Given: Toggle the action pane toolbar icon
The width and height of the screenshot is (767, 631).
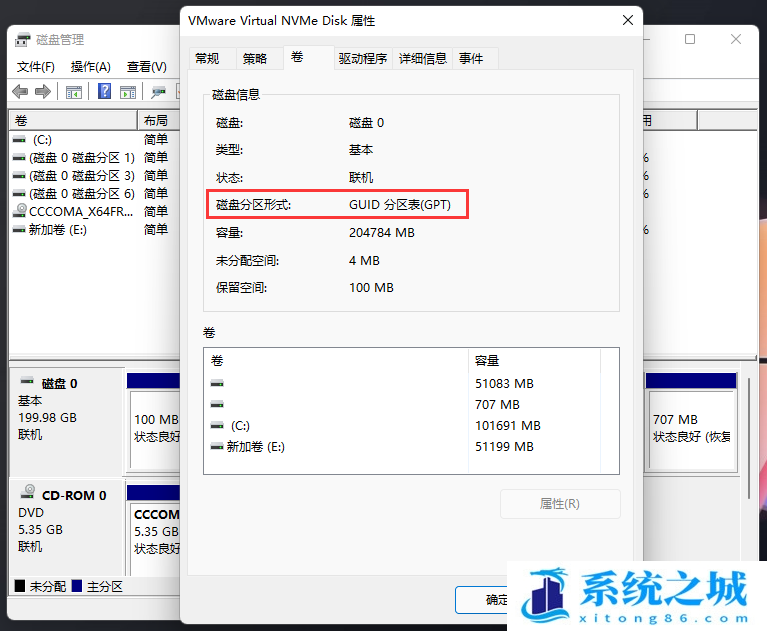Looking at the screenshot, I should 128,91.
